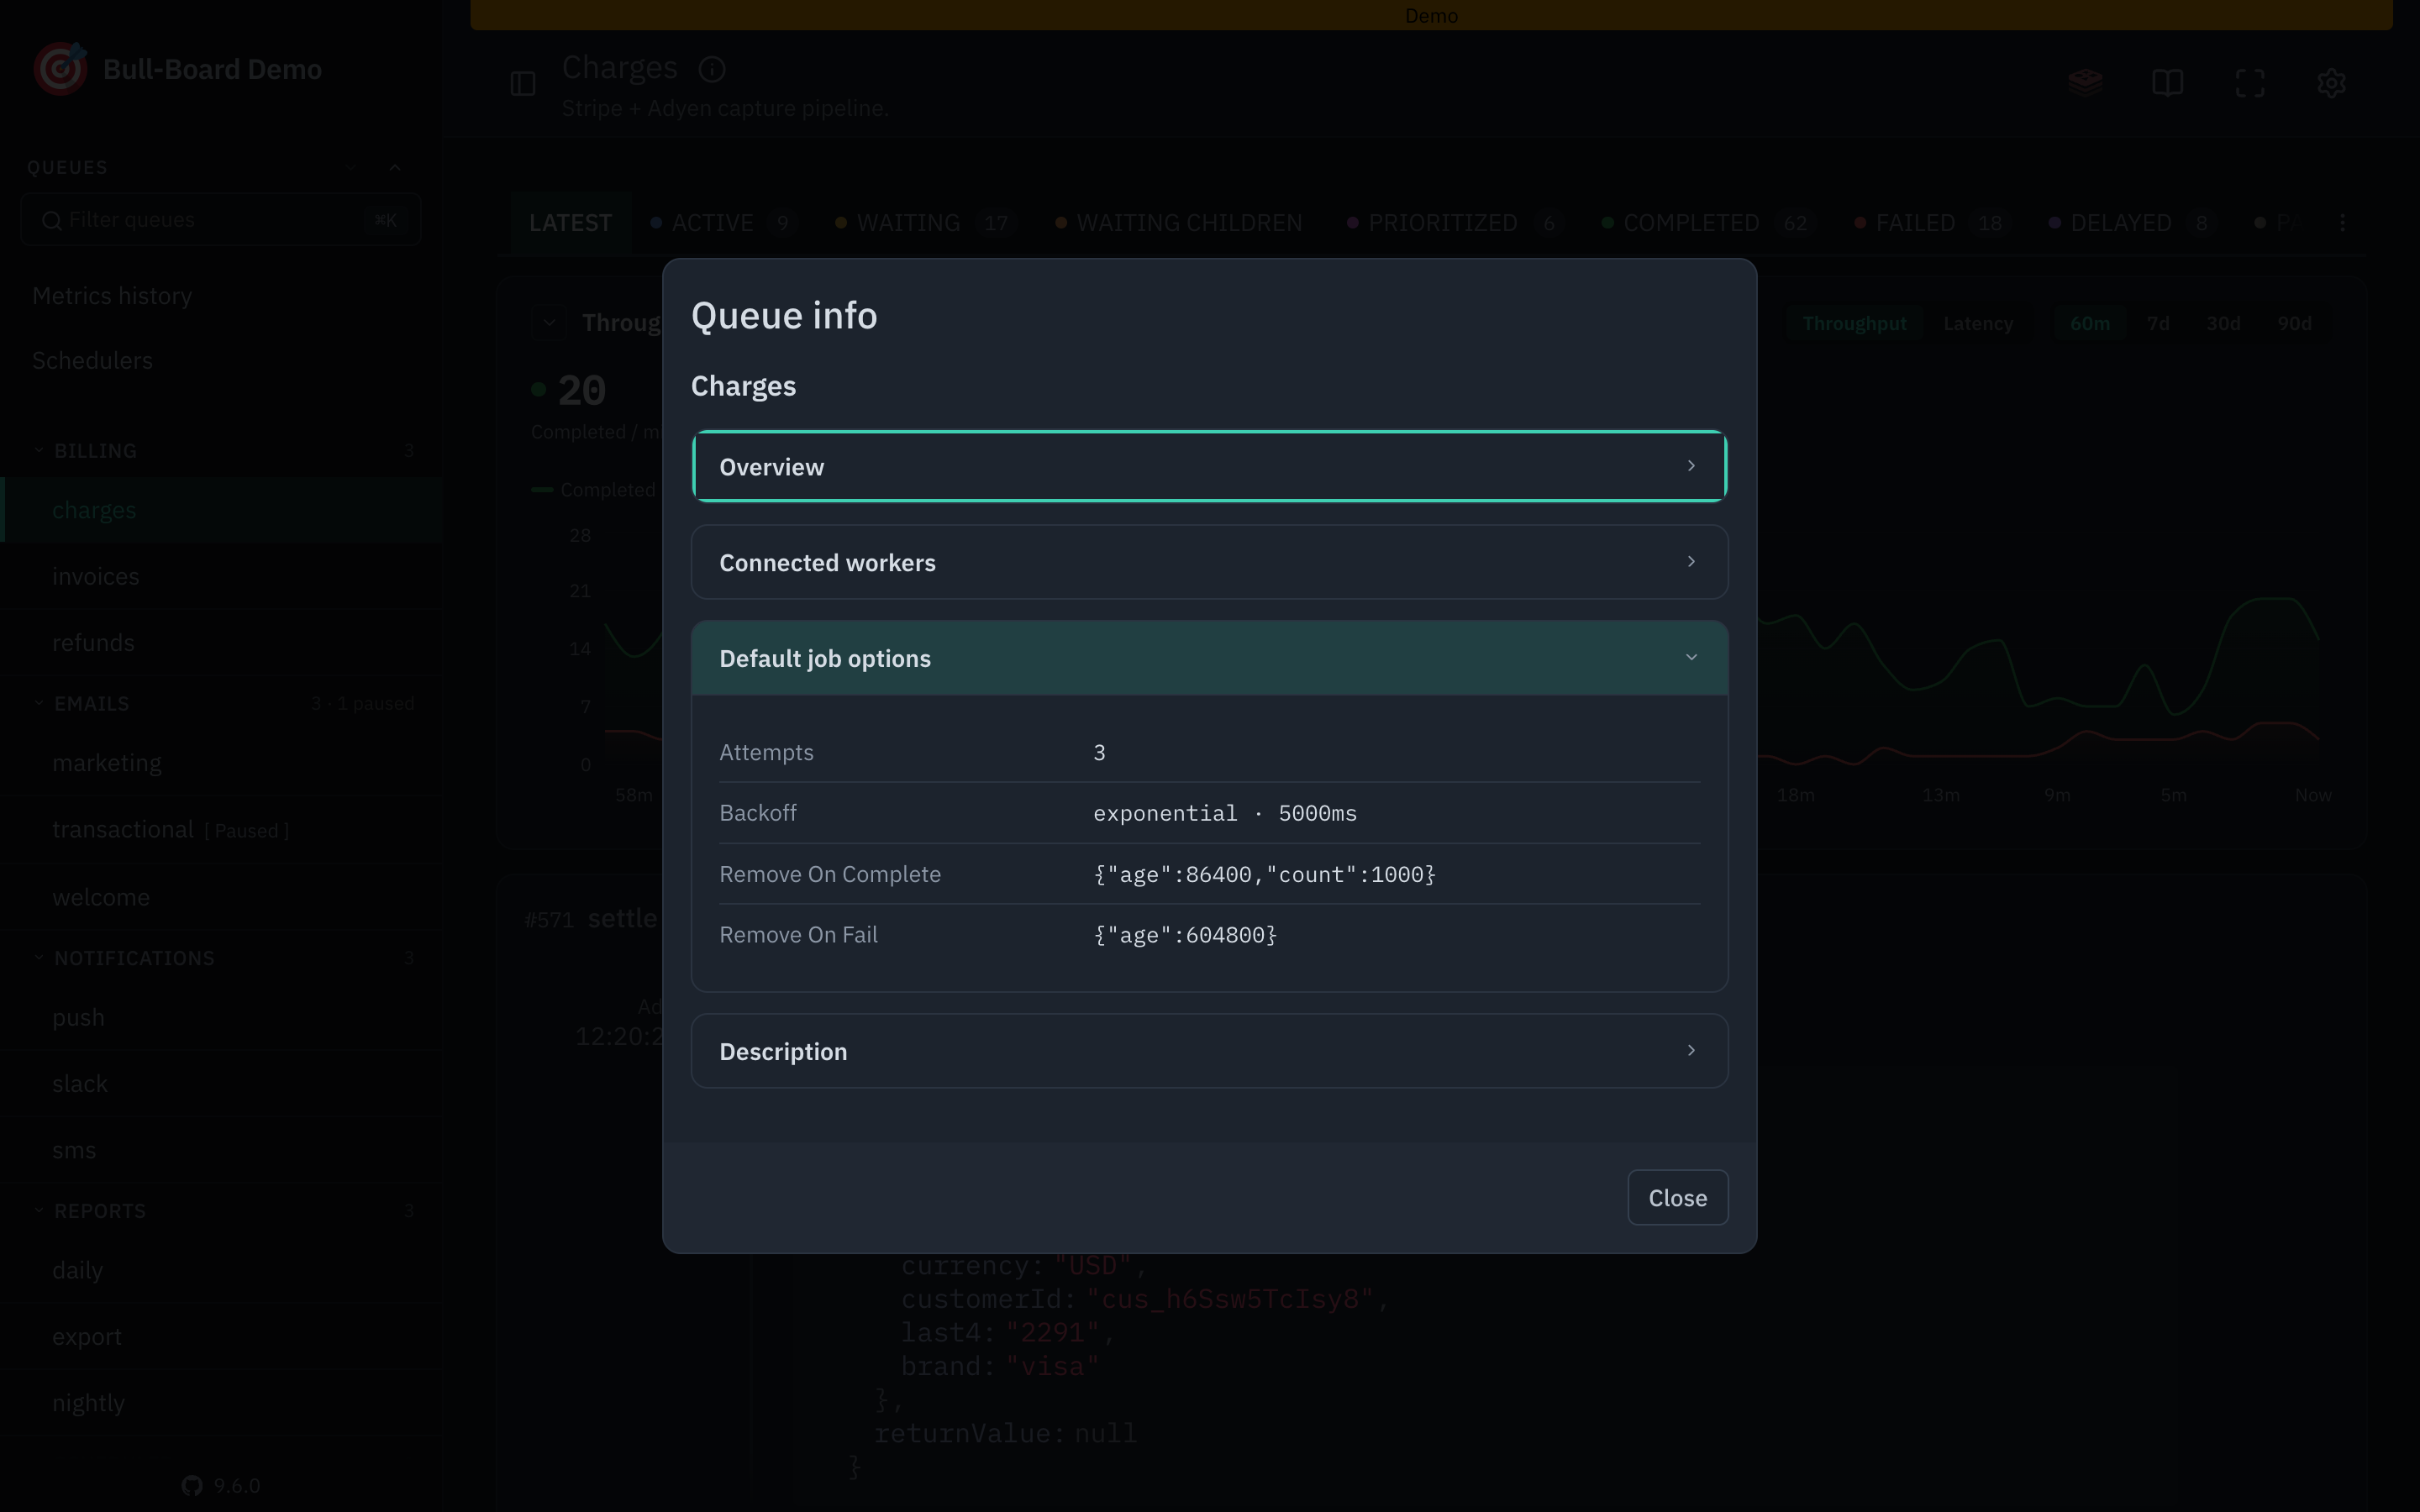
Task: Open the documentation book icon
Action: click(x=2167, y=82)
